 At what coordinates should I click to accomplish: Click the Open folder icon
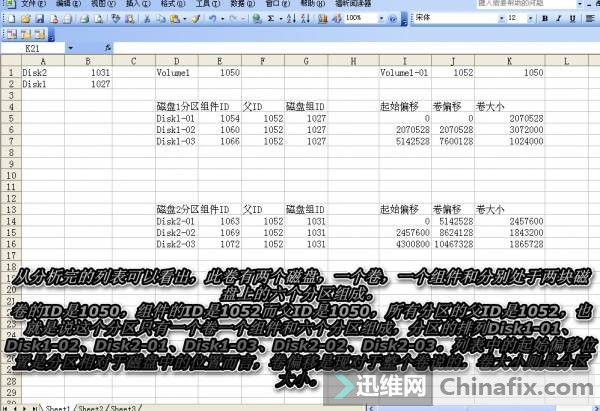[25, 18]
